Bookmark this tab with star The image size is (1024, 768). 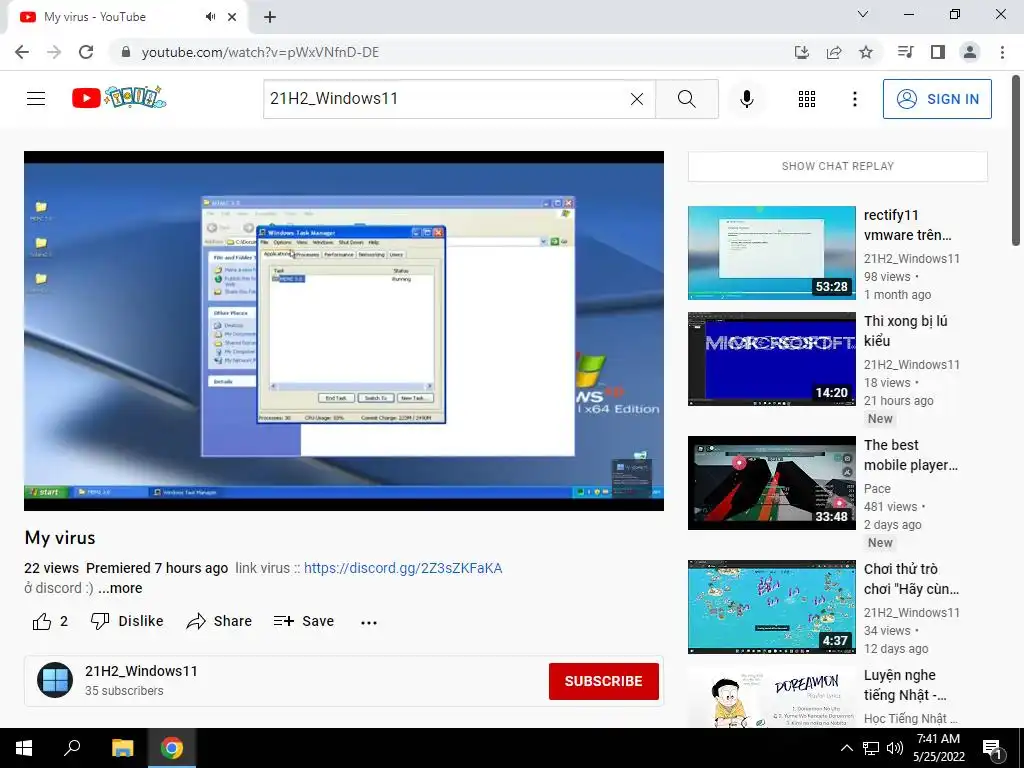click(866, 52)
